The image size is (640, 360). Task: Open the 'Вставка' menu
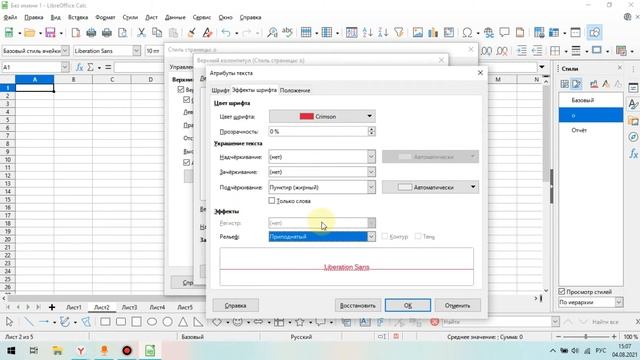pyautogui.click(x=78, y=18)
